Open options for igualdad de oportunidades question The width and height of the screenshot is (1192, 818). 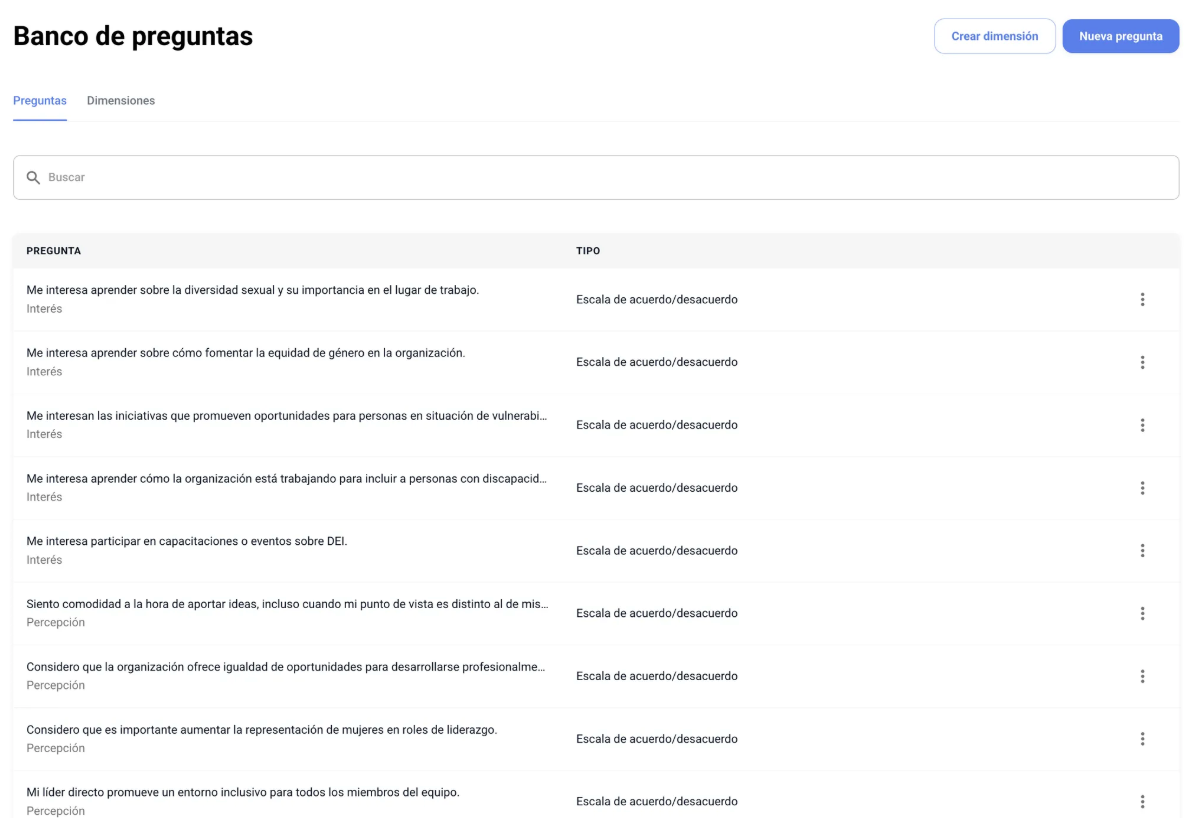pos(1142,676)
